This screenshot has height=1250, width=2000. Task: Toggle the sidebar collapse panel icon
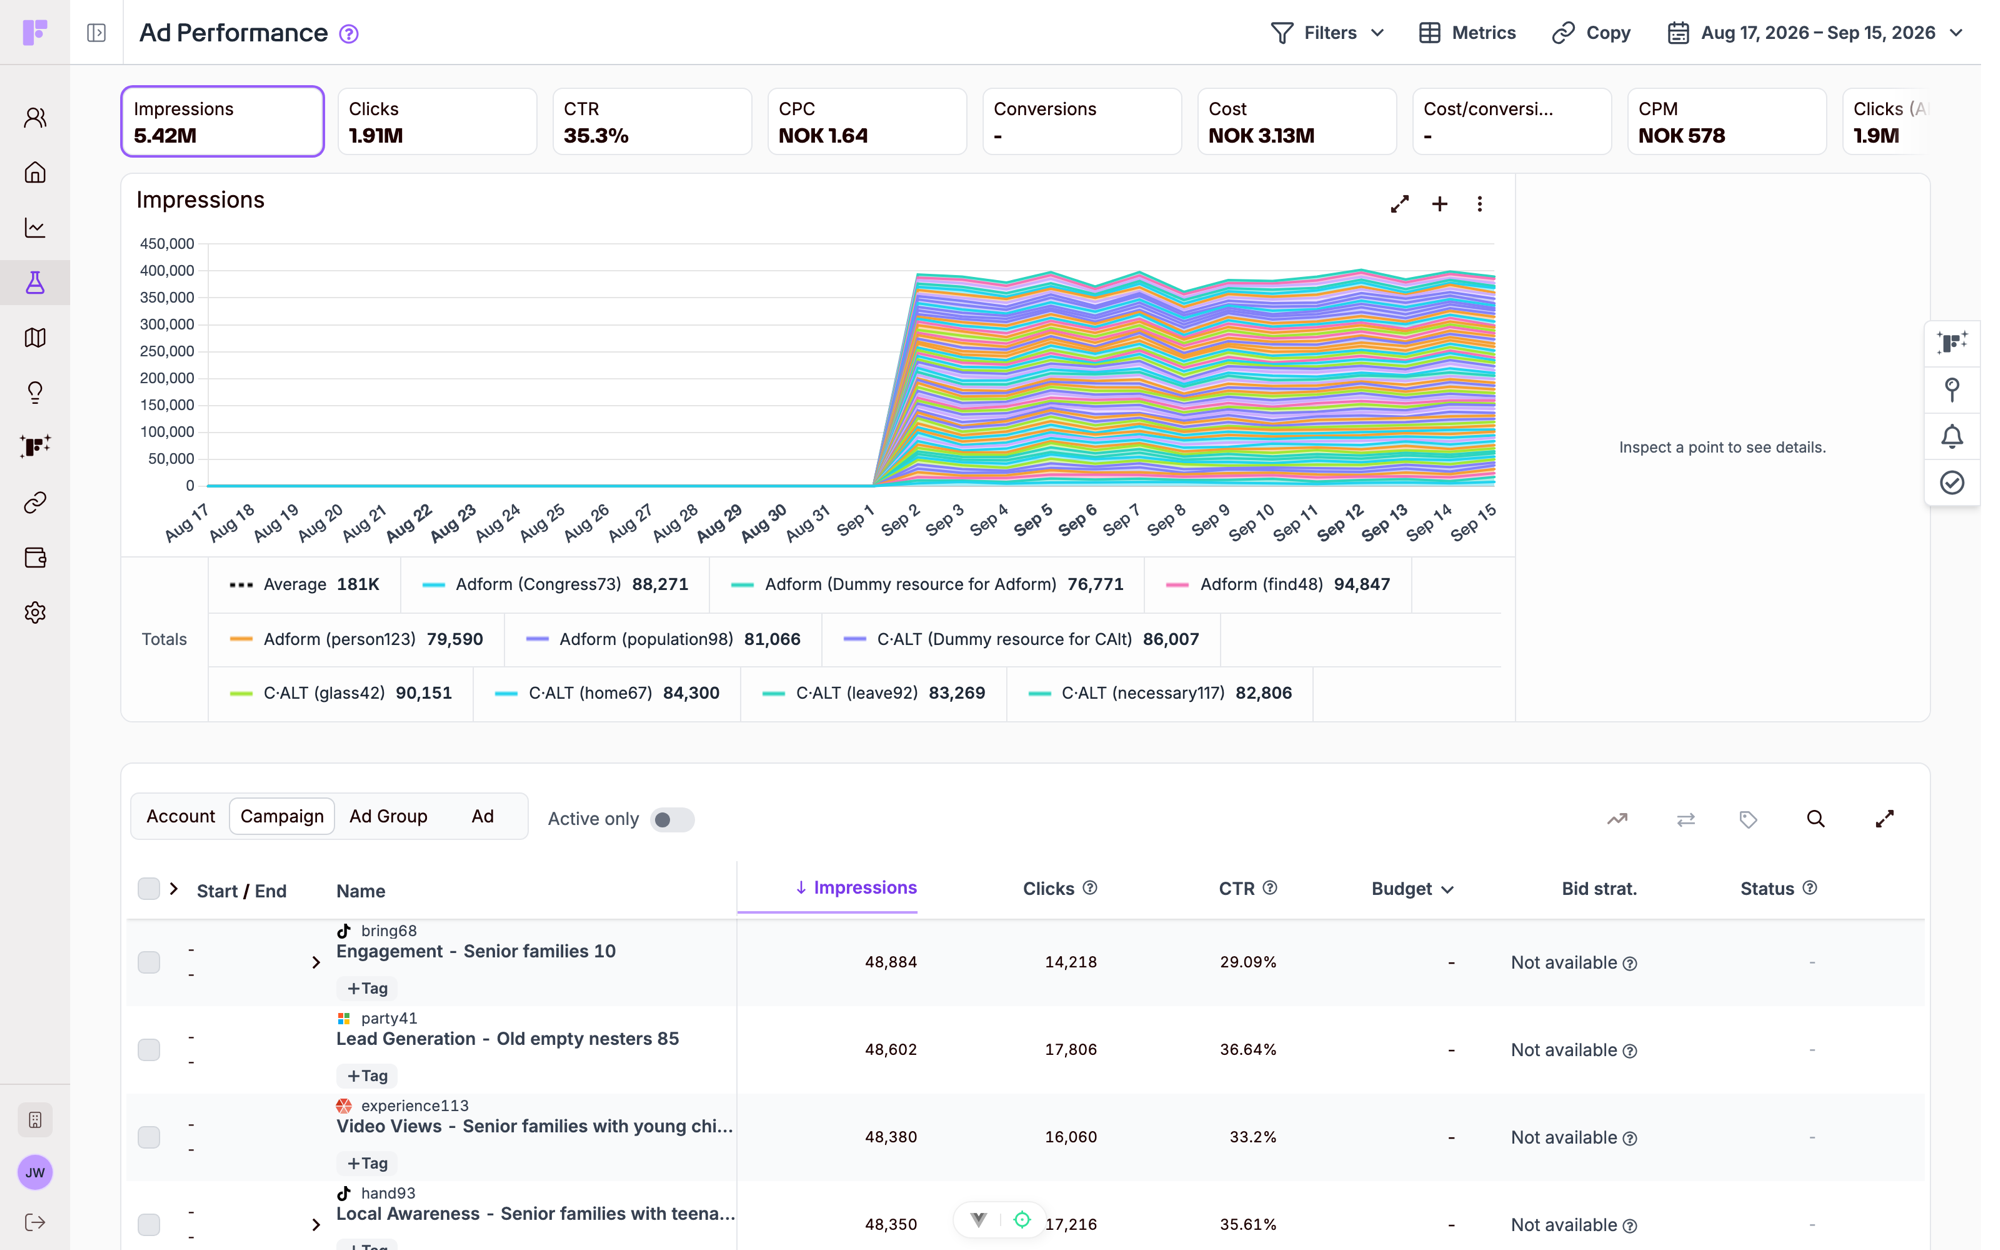[x=96, y=33]
